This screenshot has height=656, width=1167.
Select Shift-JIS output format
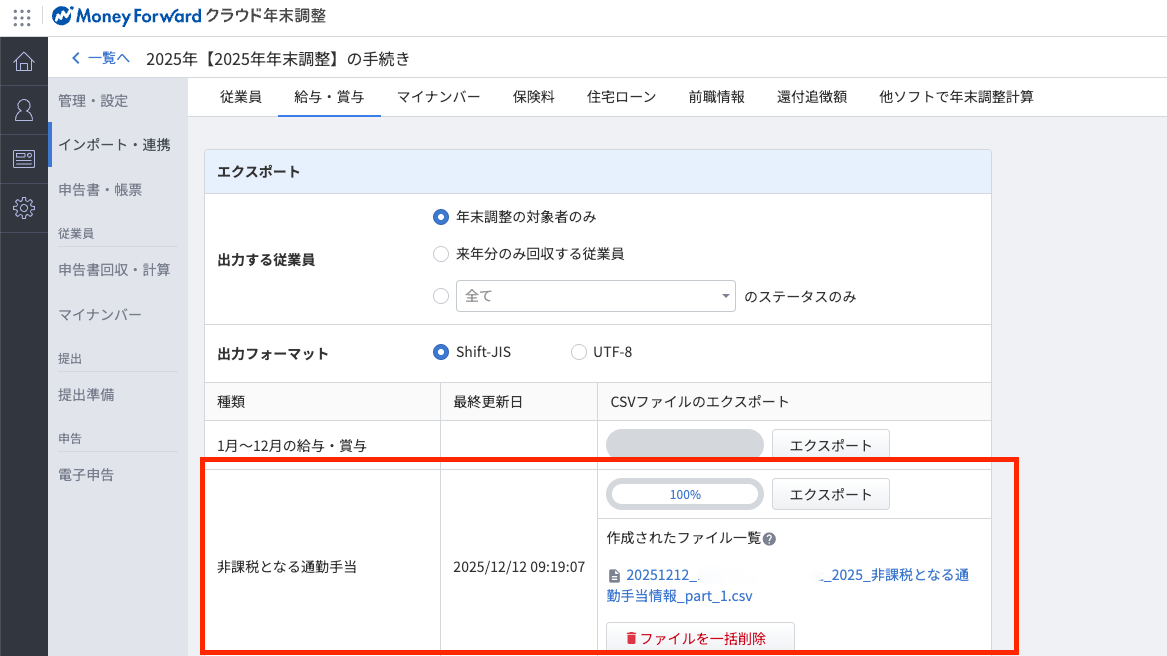pyautogui.click(x=440, y=352)
